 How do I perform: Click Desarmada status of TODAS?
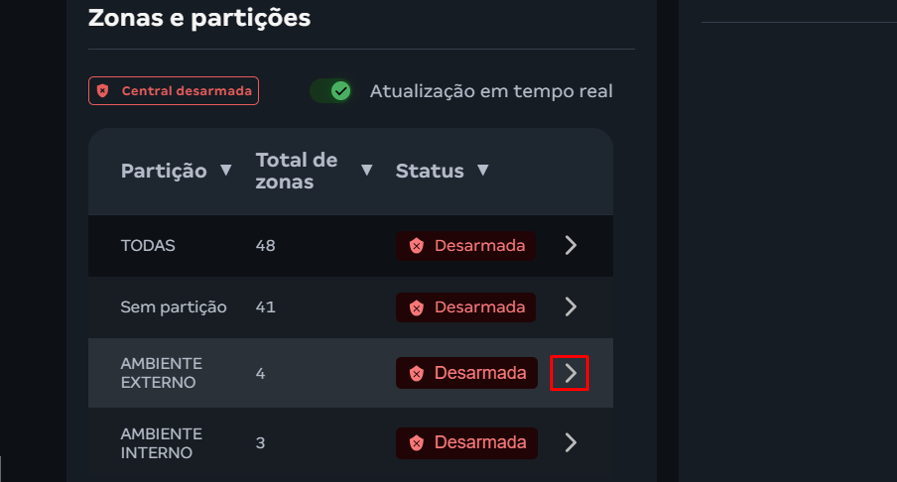click(x=466, y=246)
